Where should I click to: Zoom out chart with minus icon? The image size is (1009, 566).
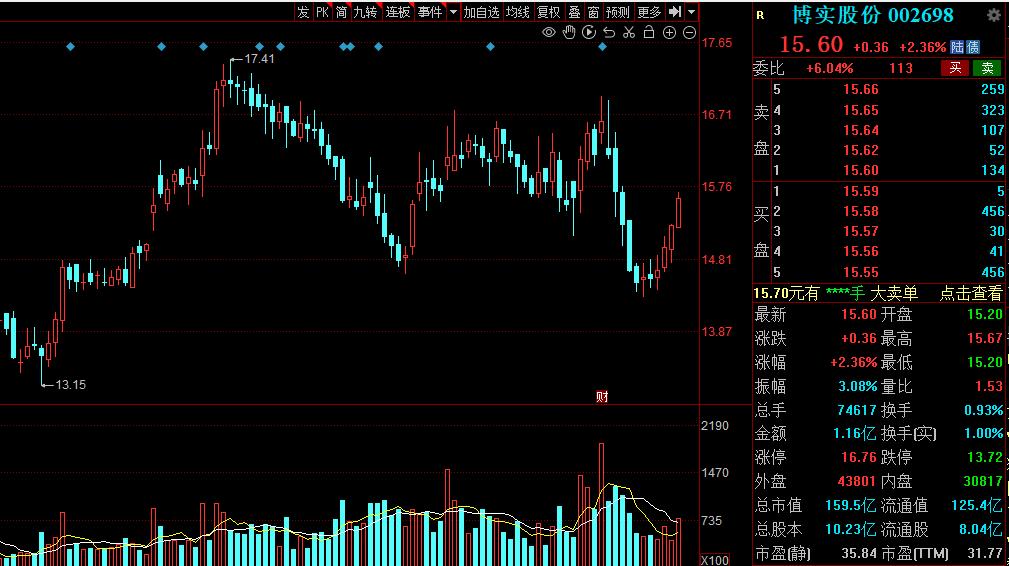[x=689, y=32]
